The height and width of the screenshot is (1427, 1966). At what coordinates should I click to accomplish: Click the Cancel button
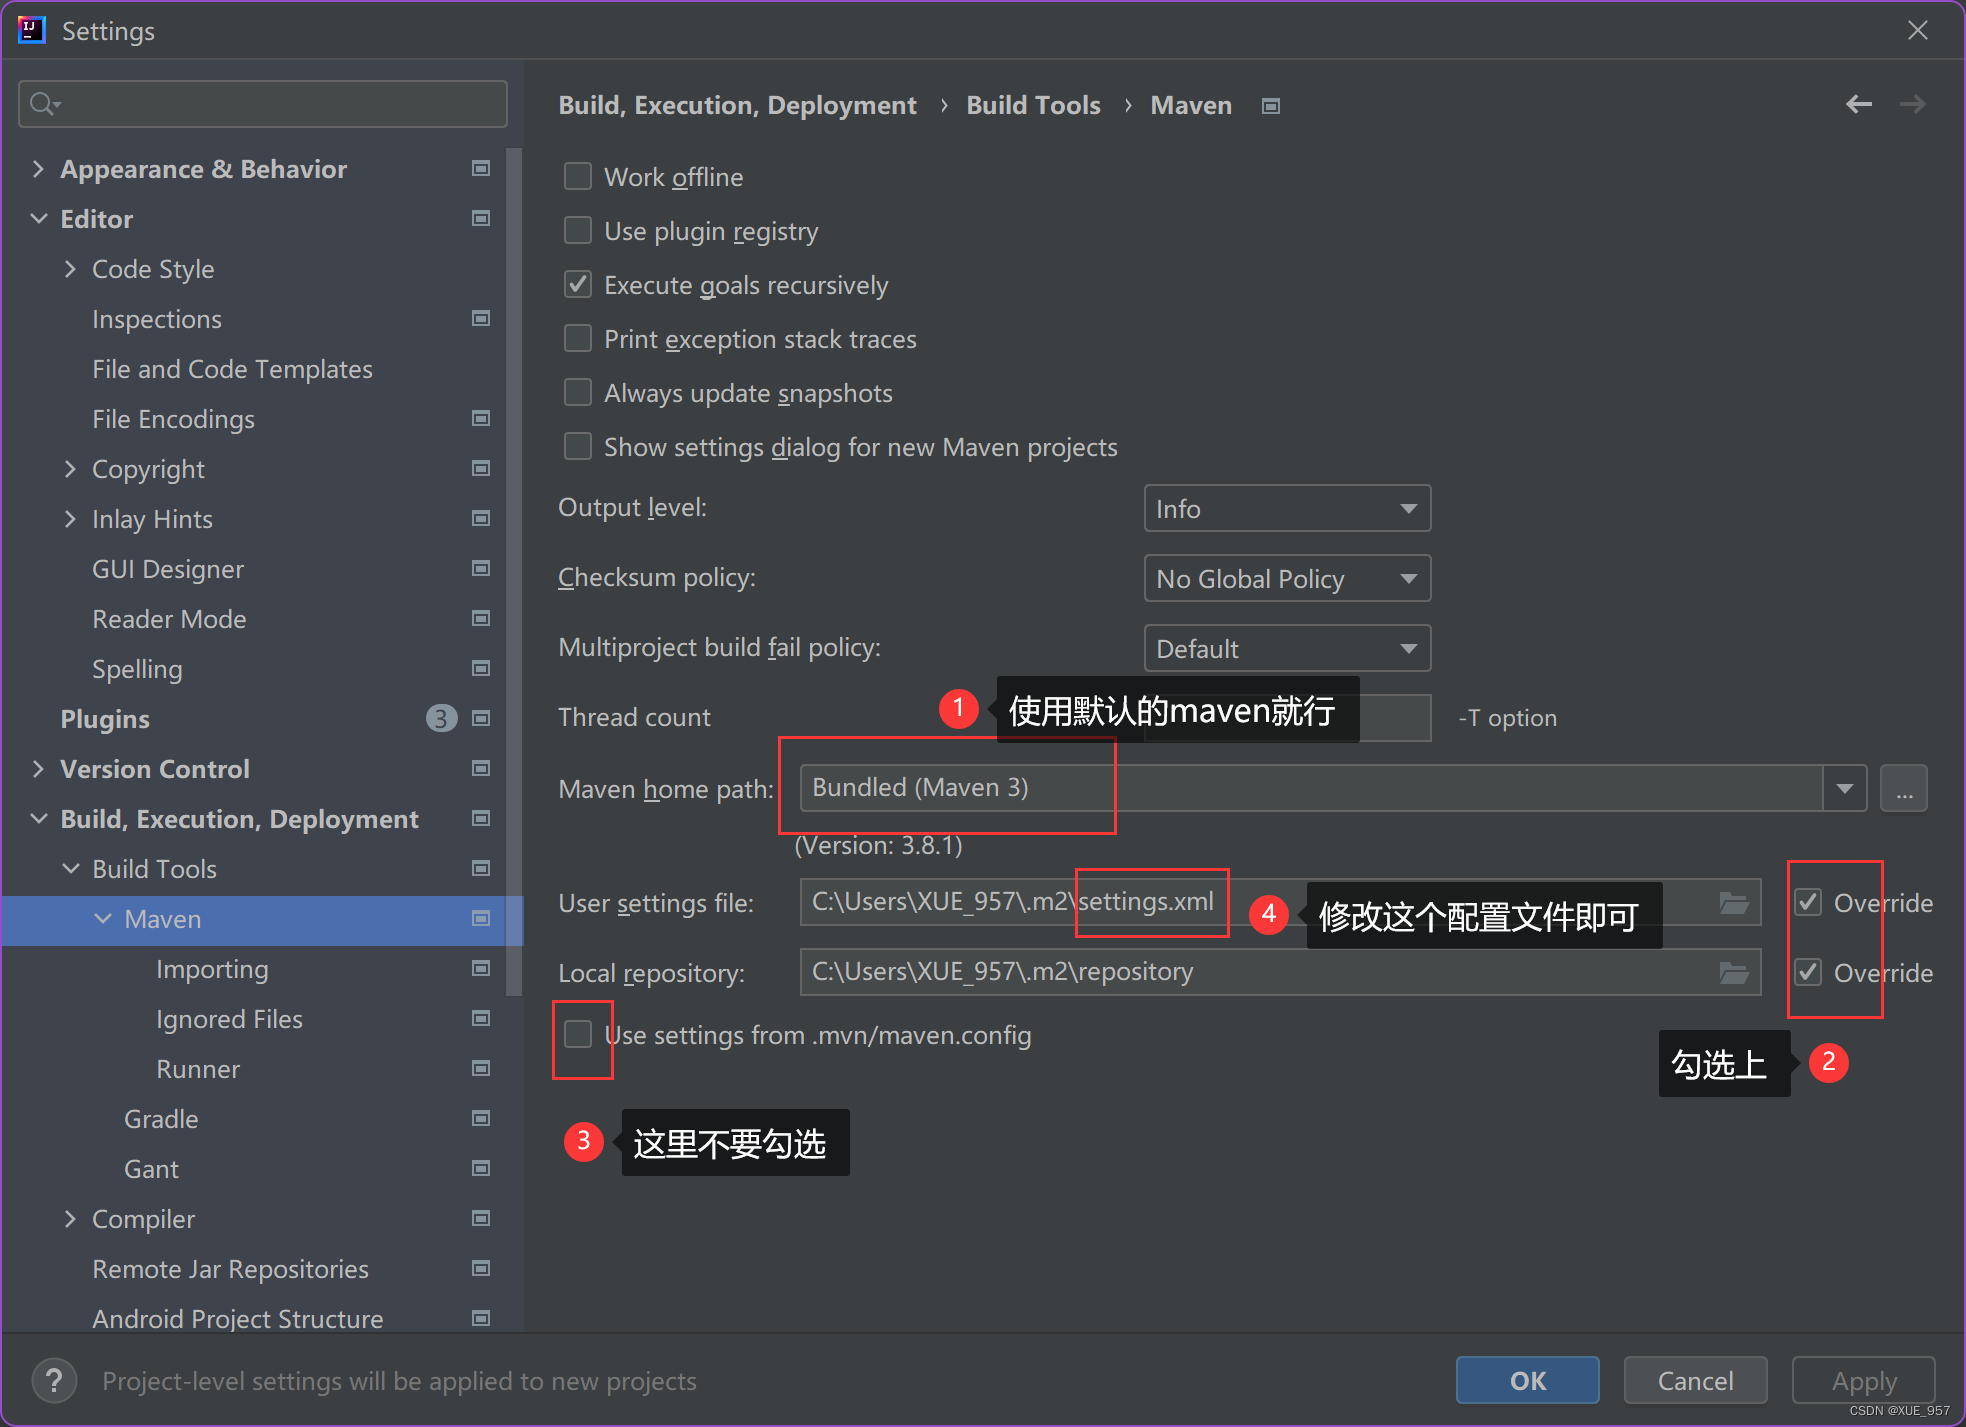tap(1695, 1380)
